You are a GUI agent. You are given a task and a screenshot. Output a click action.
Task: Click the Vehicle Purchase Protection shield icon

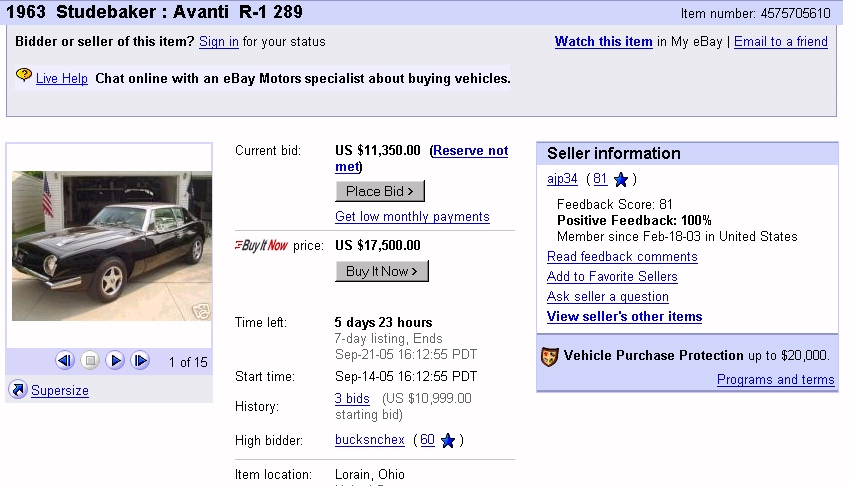point(550,356)
